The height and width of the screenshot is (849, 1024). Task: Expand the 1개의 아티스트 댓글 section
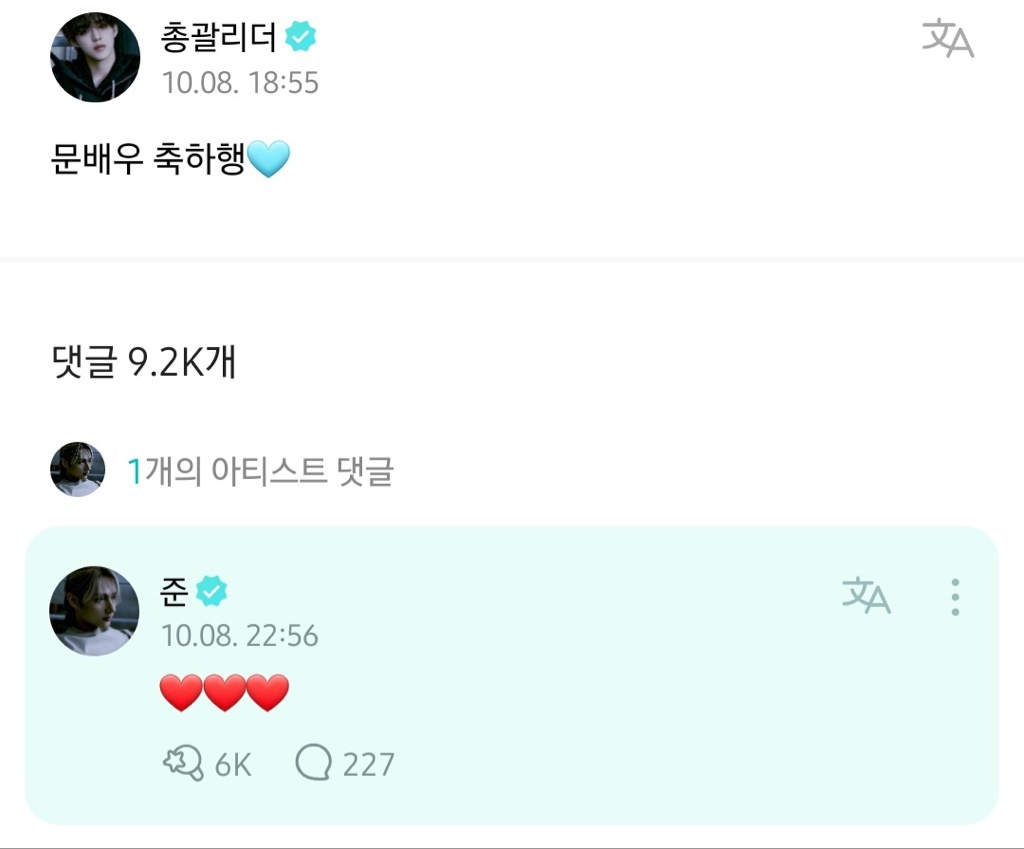[x=261, y=471]
